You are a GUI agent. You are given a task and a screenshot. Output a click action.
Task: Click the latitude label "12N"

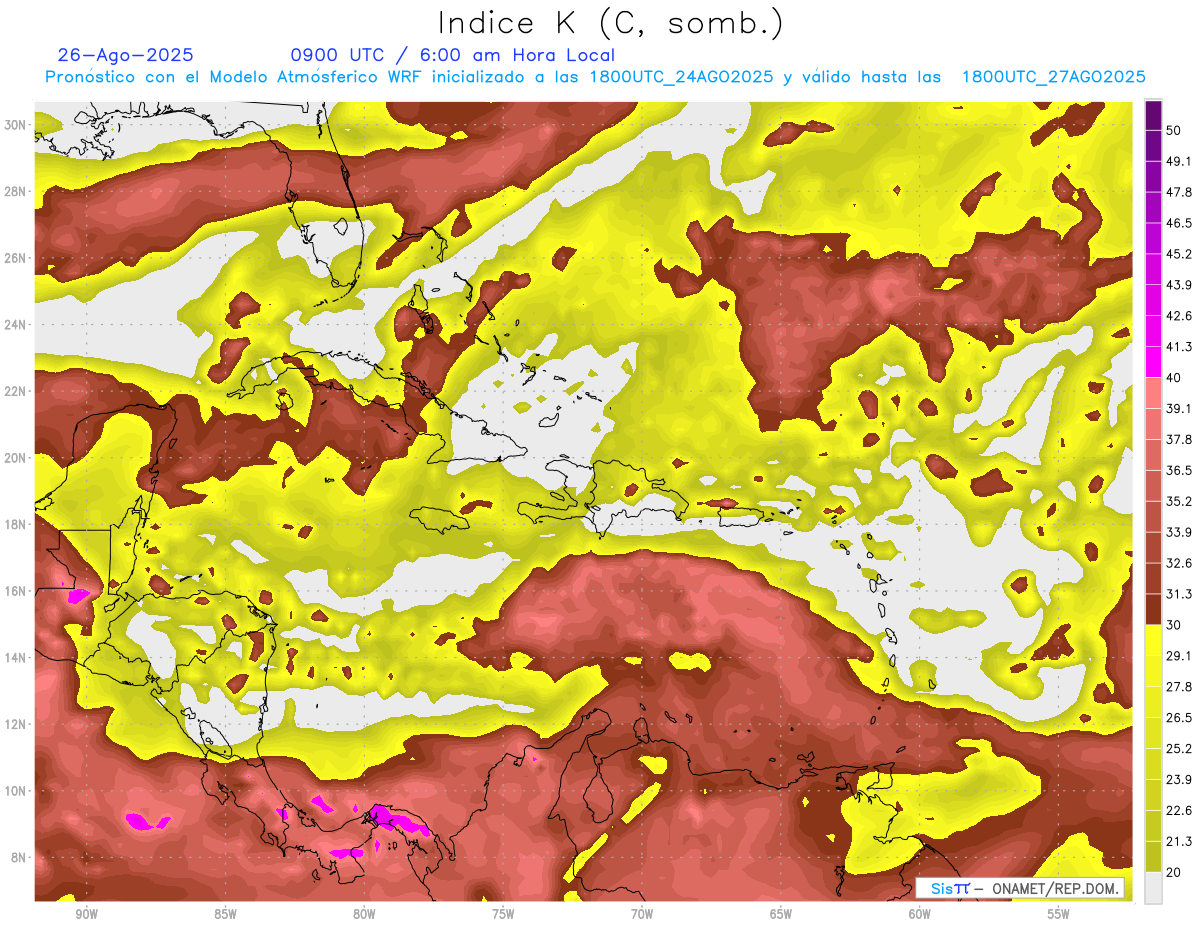(x=15, y=724)
